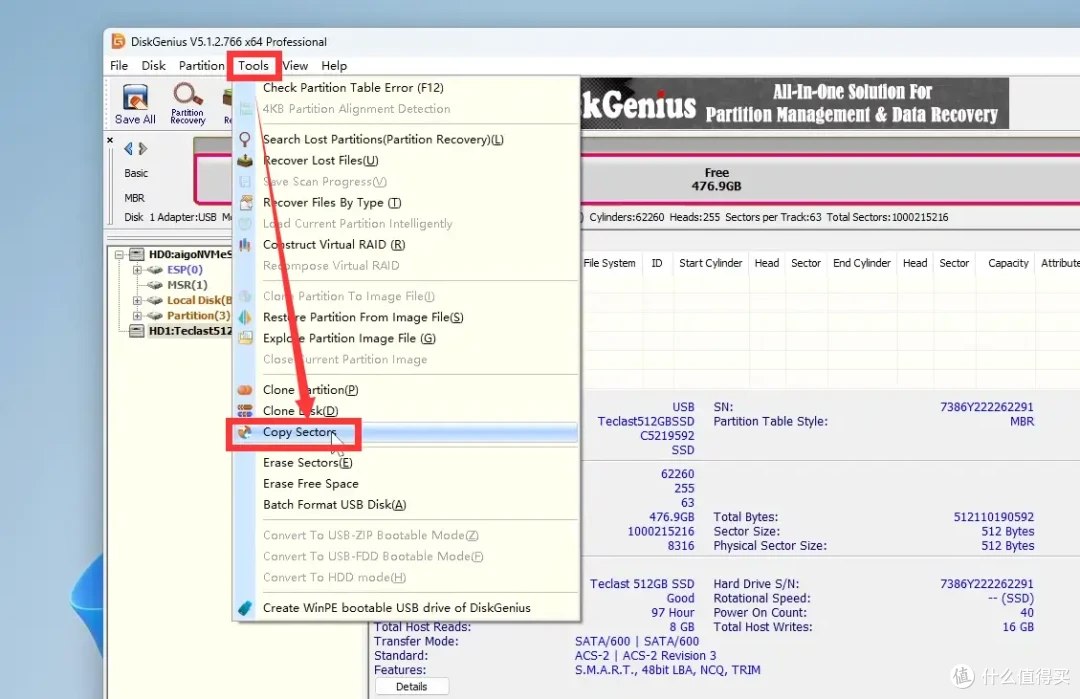
Task: Click the Free 476.9GB disk map bar
Action: (716, 180)
